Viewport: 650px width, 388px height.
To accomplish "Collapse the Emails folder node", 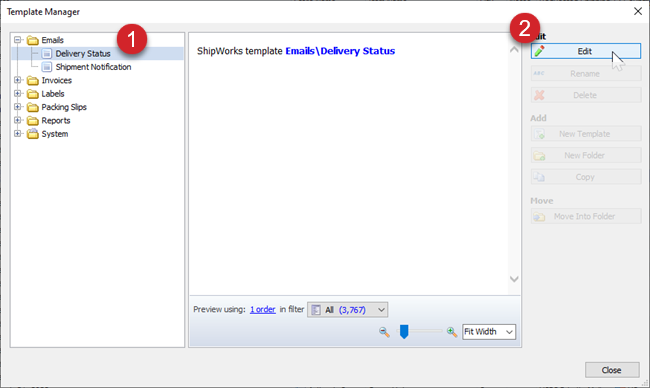I will click(17, 40).
